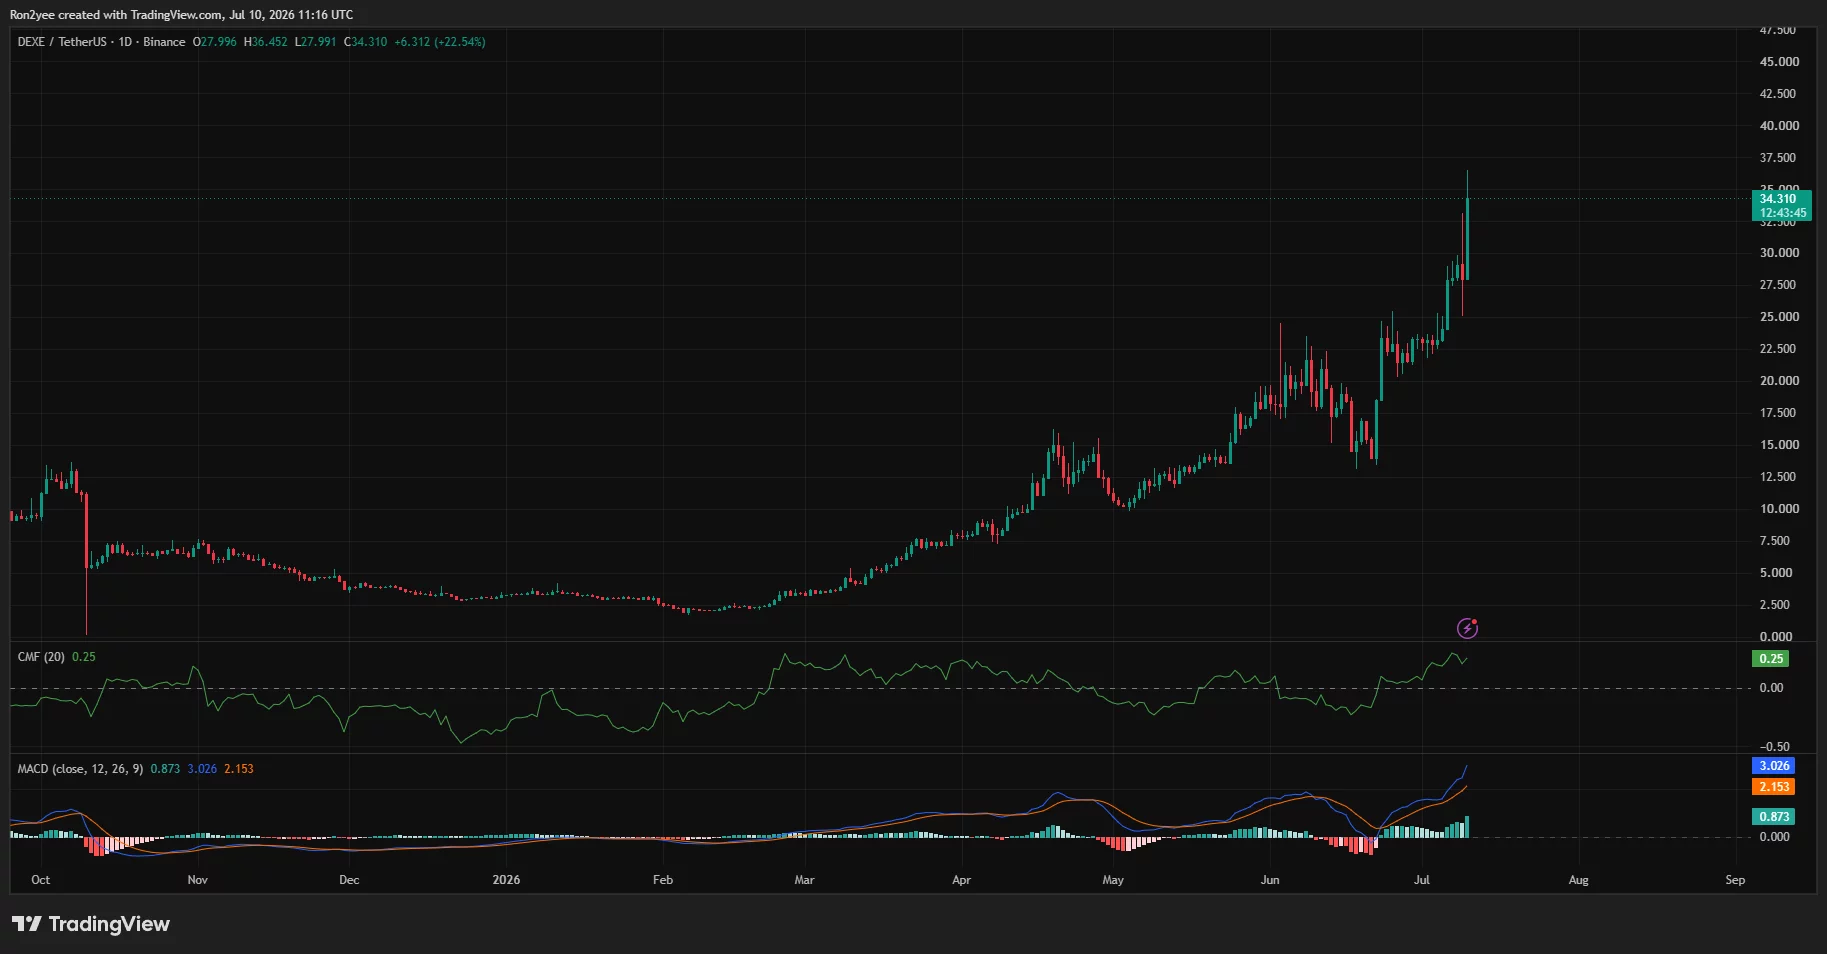The image size is (1827, 954).
Task: Click the 45.000 price axis label
Action: pyautogui.click(x=1779, y=62)
